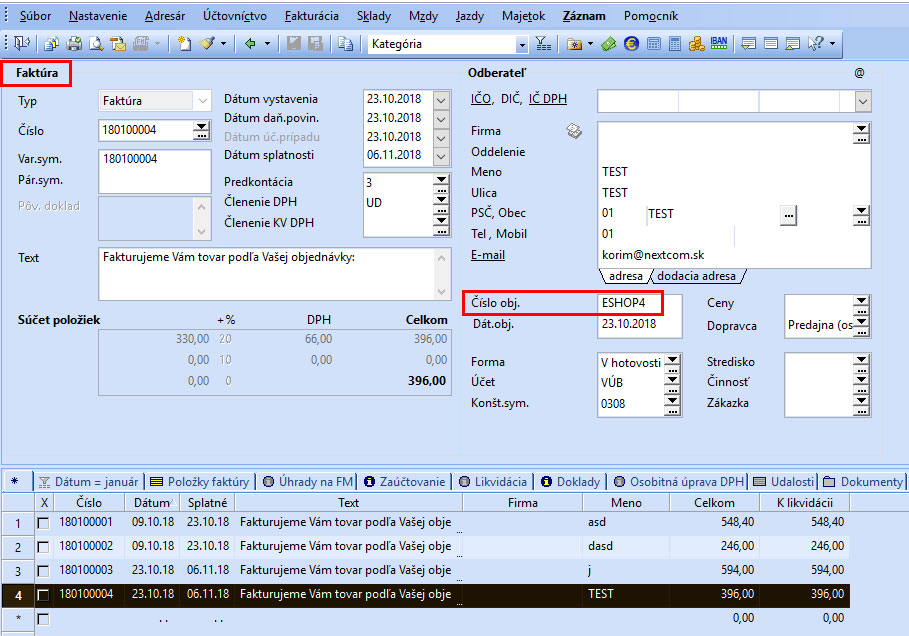Click the note panel with up arrow icon
The image size is (909, 636).
point(792,43)
